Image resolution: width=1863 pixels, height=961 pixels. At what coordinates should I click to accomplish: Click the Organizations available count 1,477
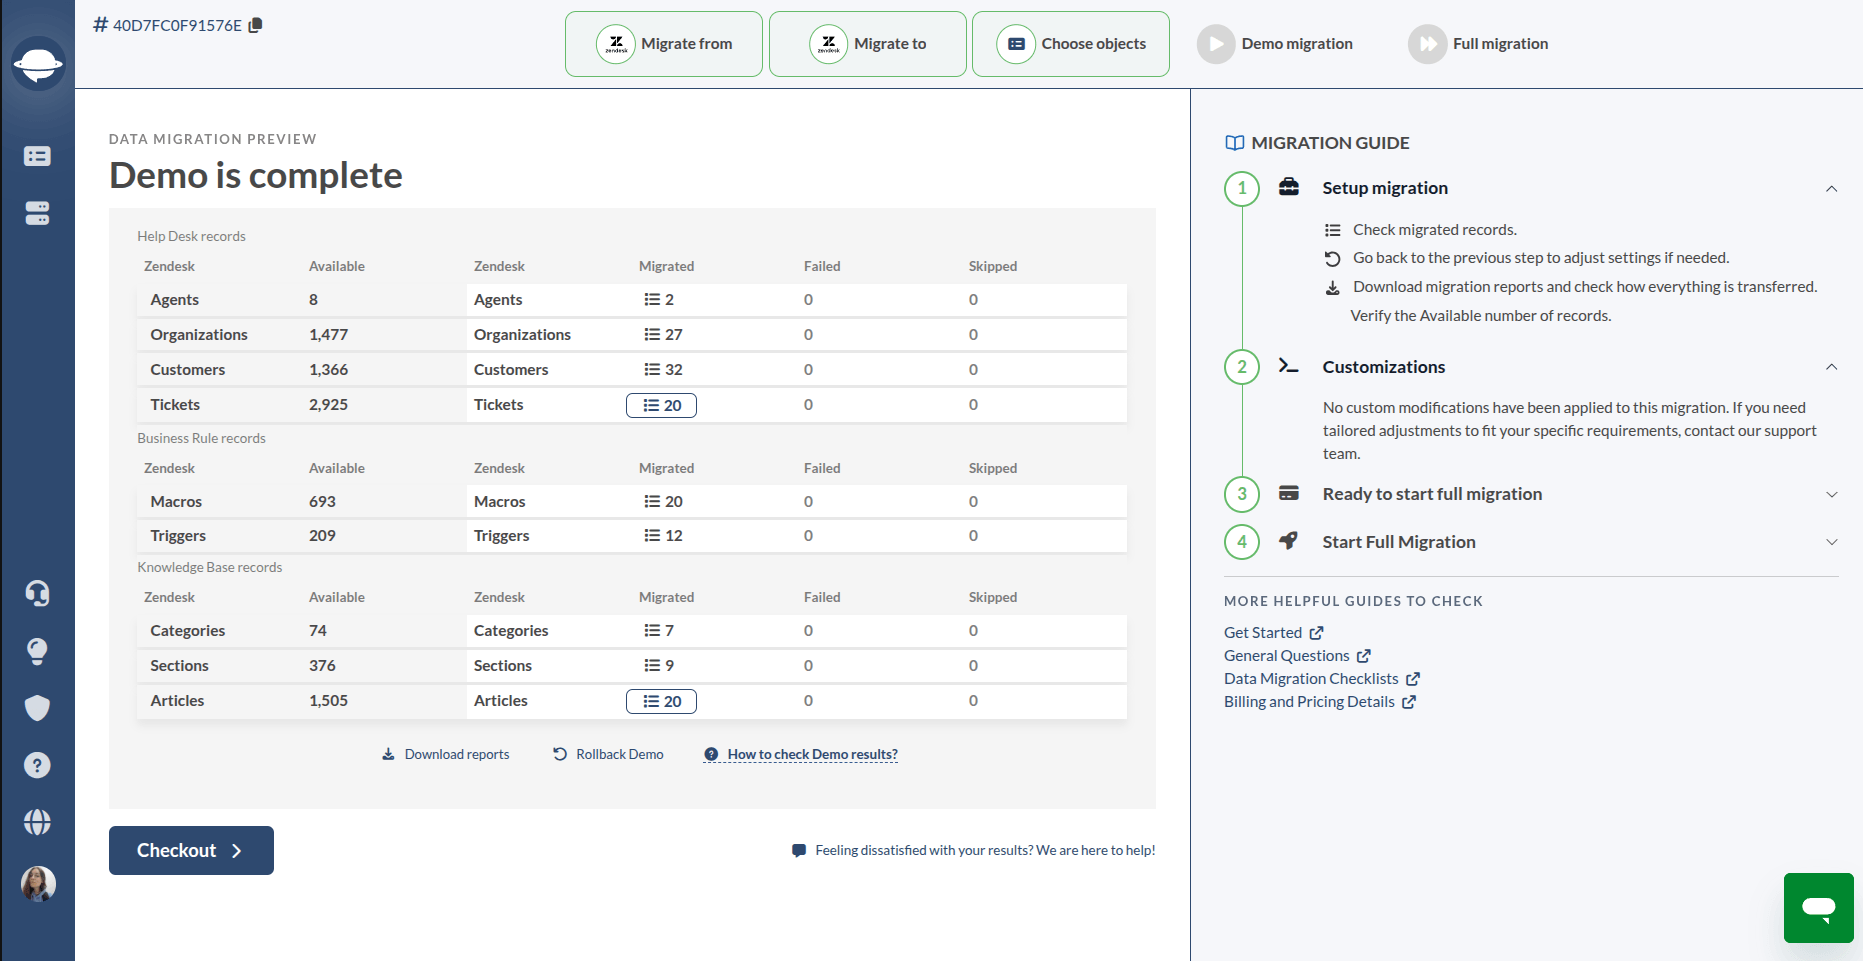(x=328, y=335)
